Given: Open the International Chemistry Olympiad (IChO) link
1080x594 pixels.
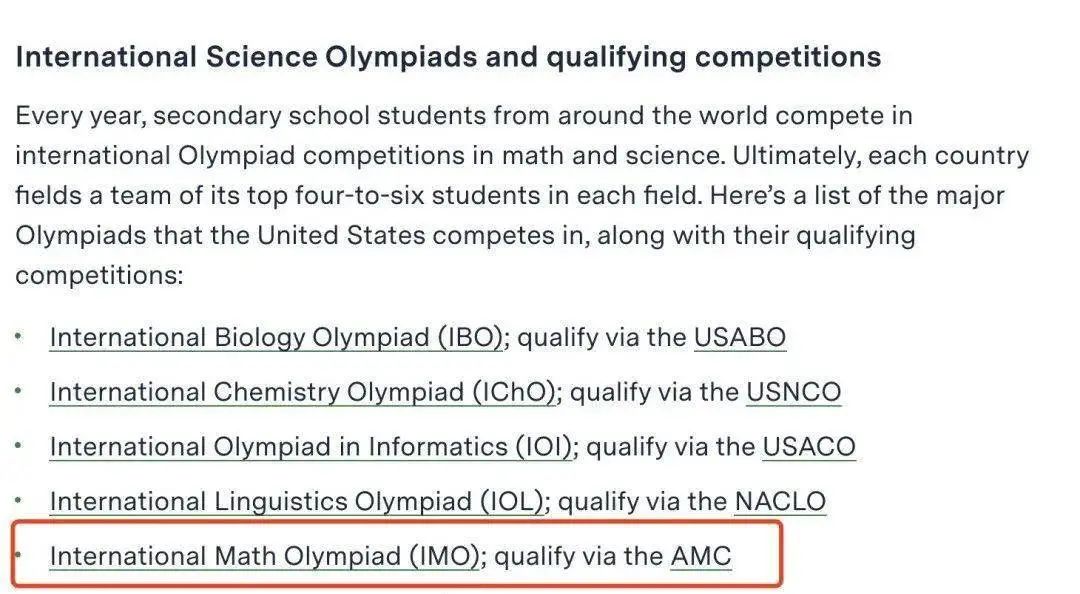Looking at the screenshot, I should click(302, 392).
